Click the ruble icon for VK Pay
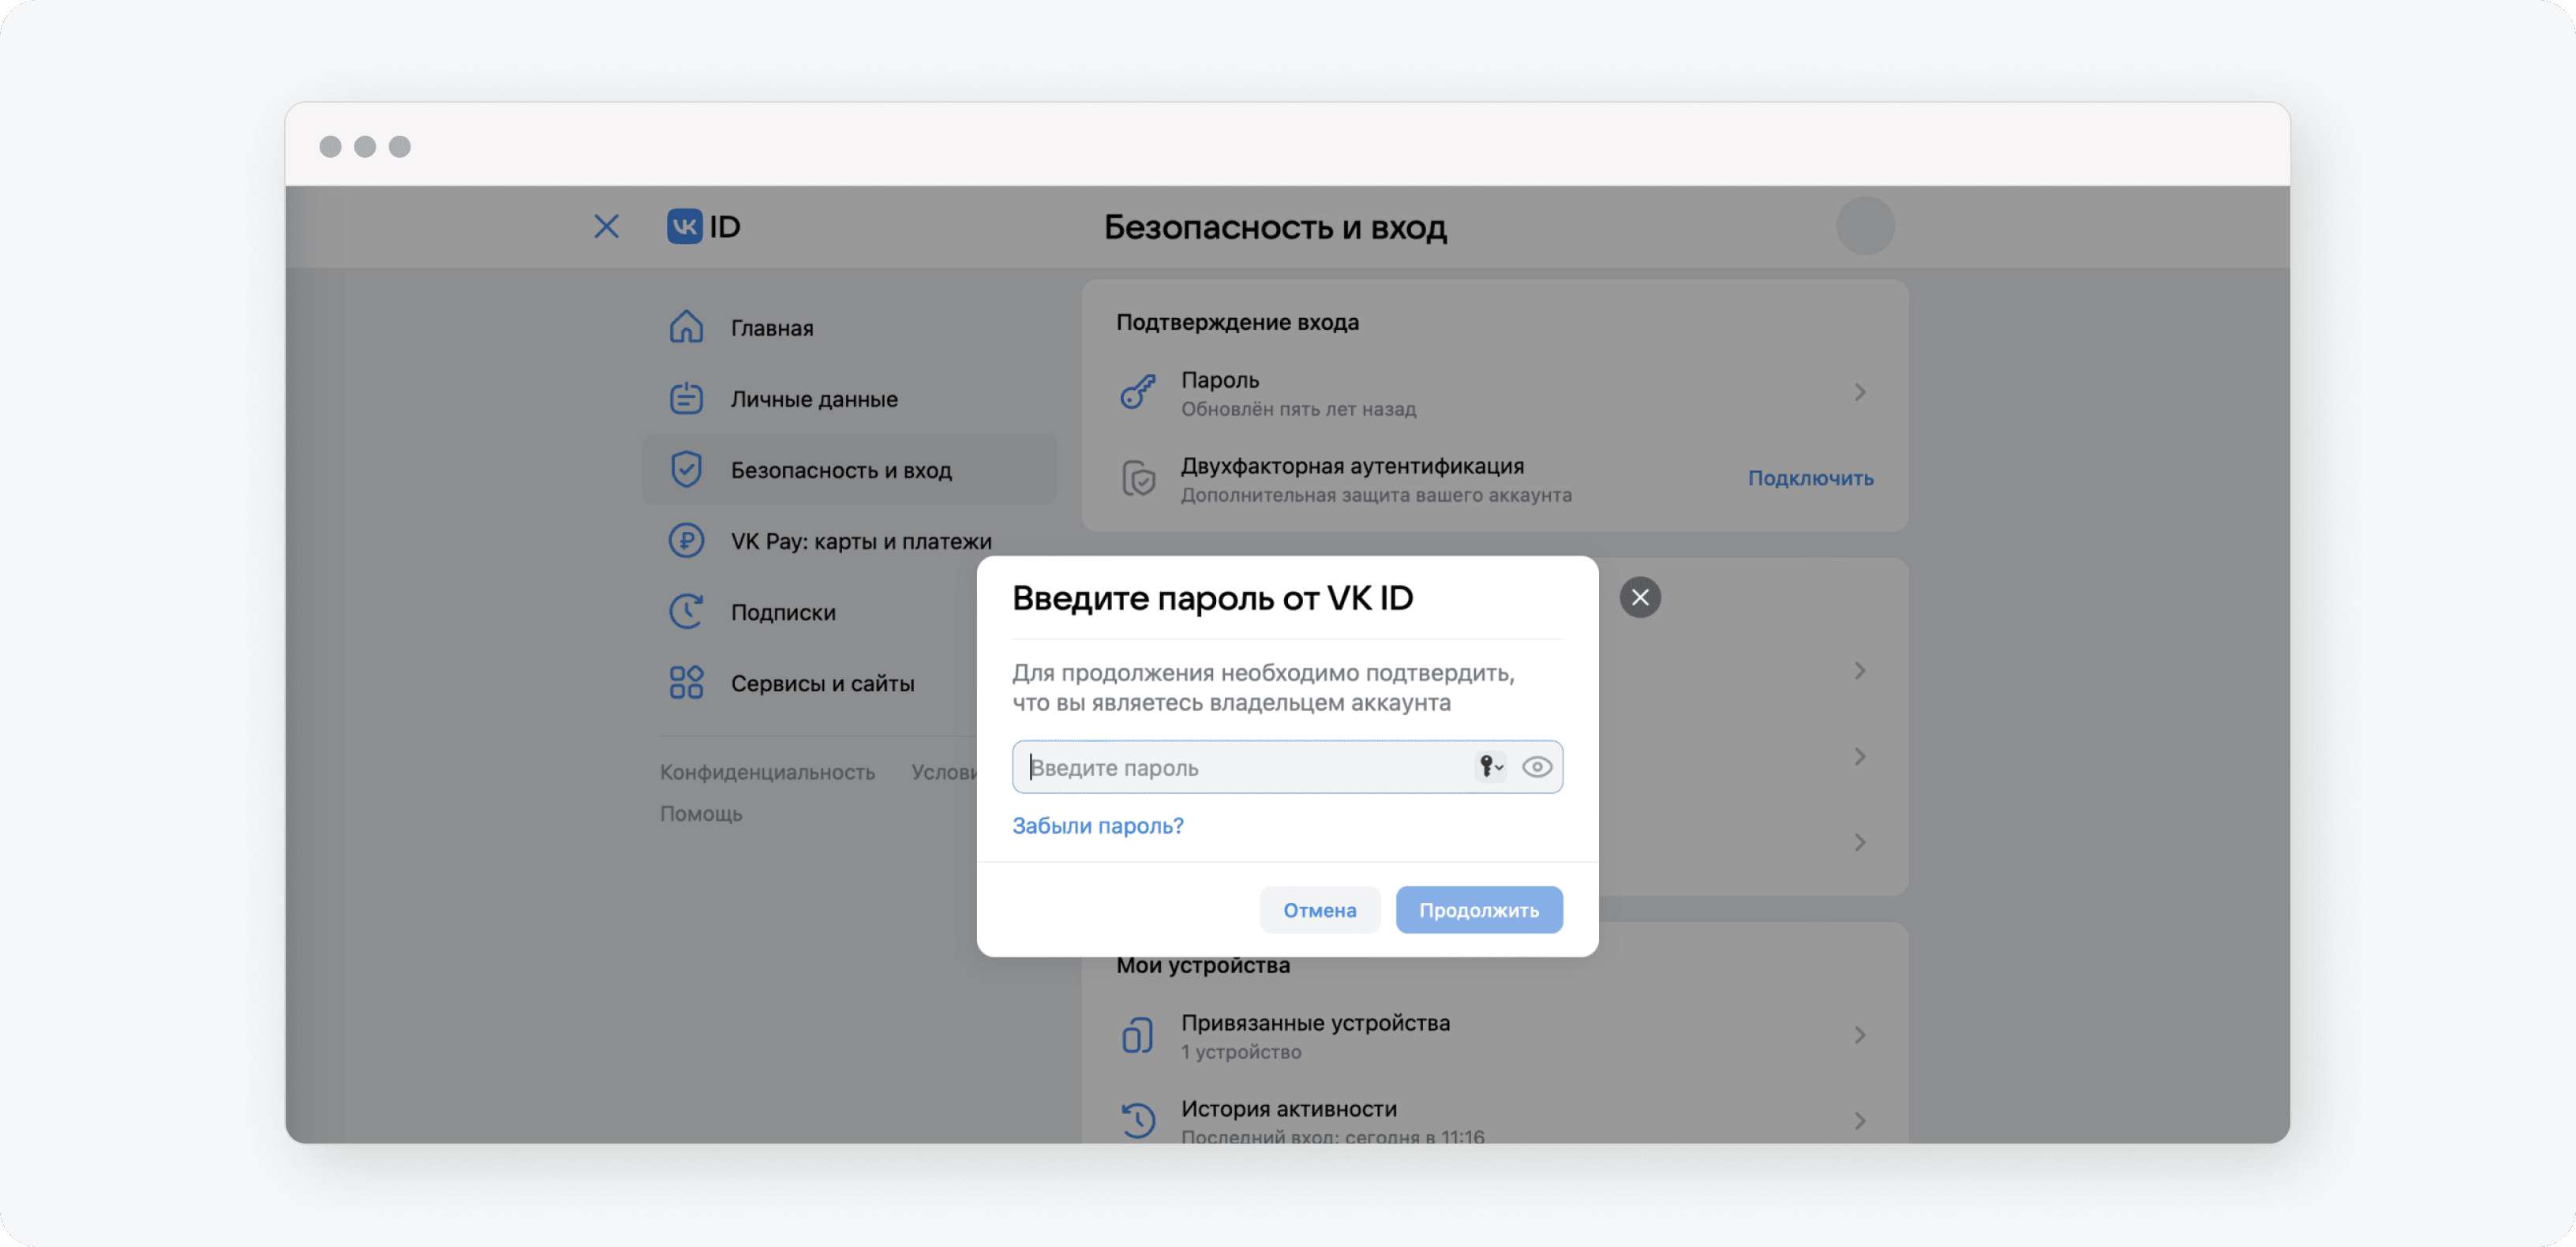 coord(686,541)
